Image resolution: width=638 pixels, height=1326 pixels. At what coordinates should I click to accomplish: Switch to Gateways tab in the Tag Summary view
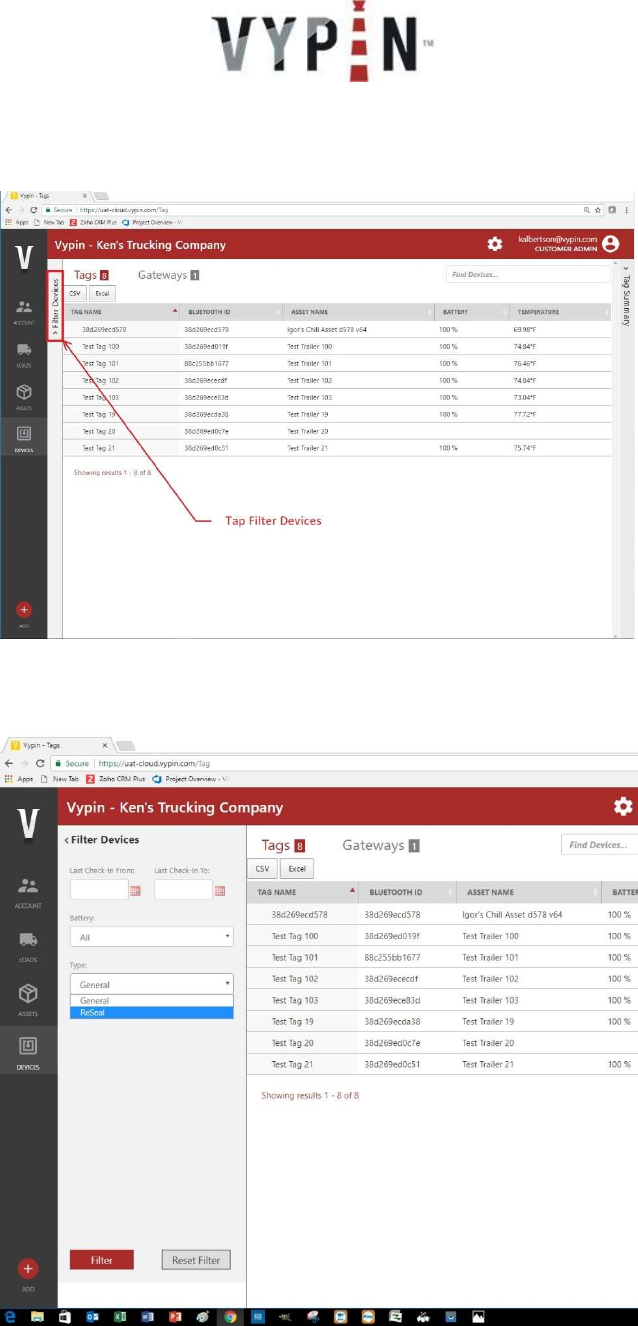[x=169, y=274]
